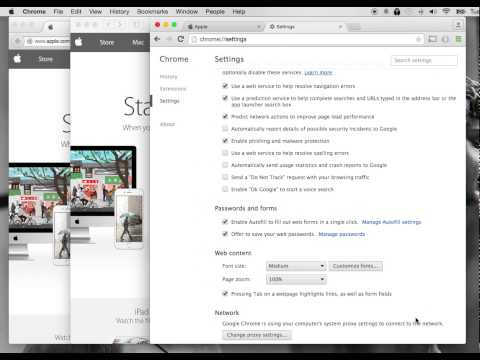
Task: Close the Settings tab
Action: [x=340, y=27]
